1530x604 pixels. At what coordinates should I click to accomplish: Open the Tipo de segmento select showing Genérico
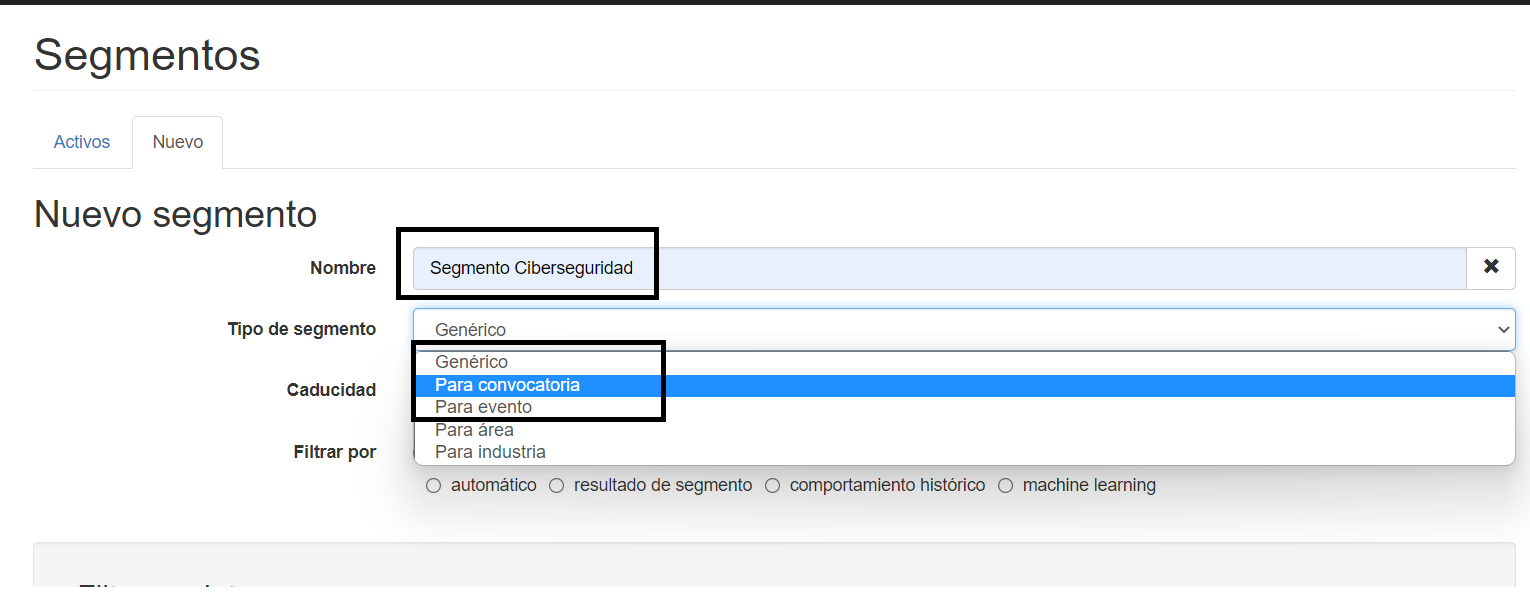(964, 330)
